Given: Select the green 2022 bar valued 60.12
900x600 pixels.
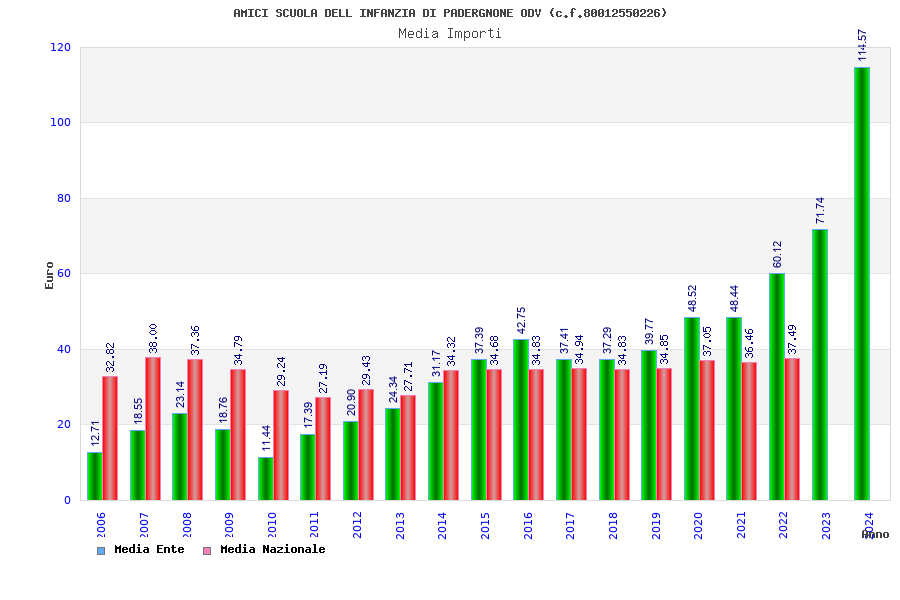Looking at the screenshot, I should (777, 386).
